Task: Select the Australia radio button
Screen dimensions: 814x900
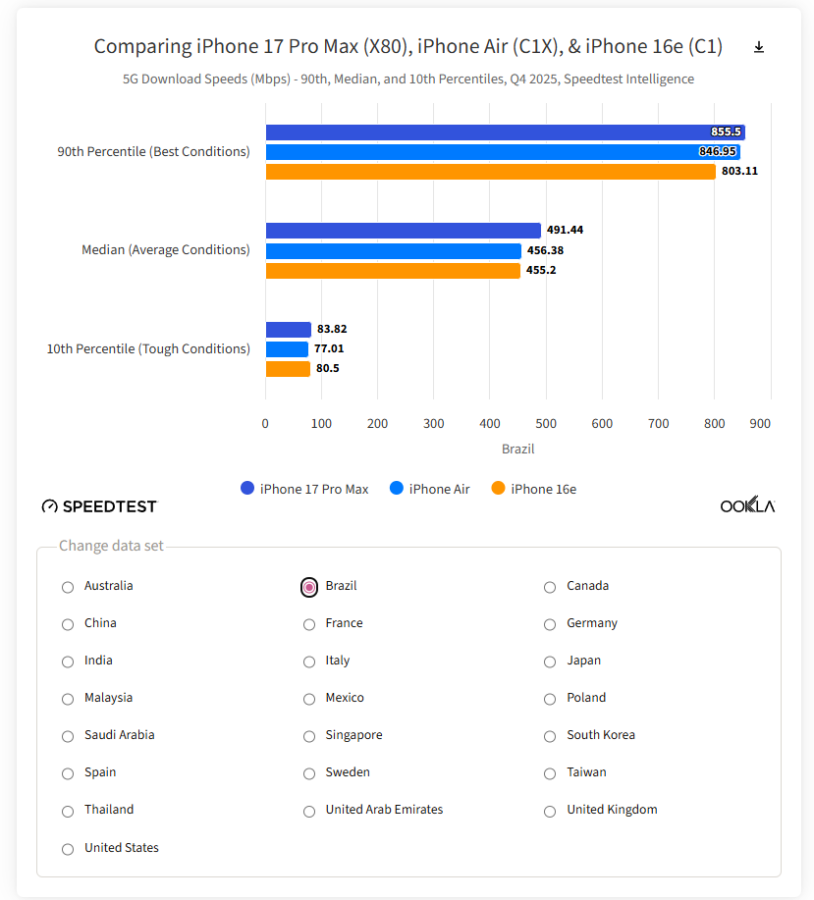Action: point(68,587)
